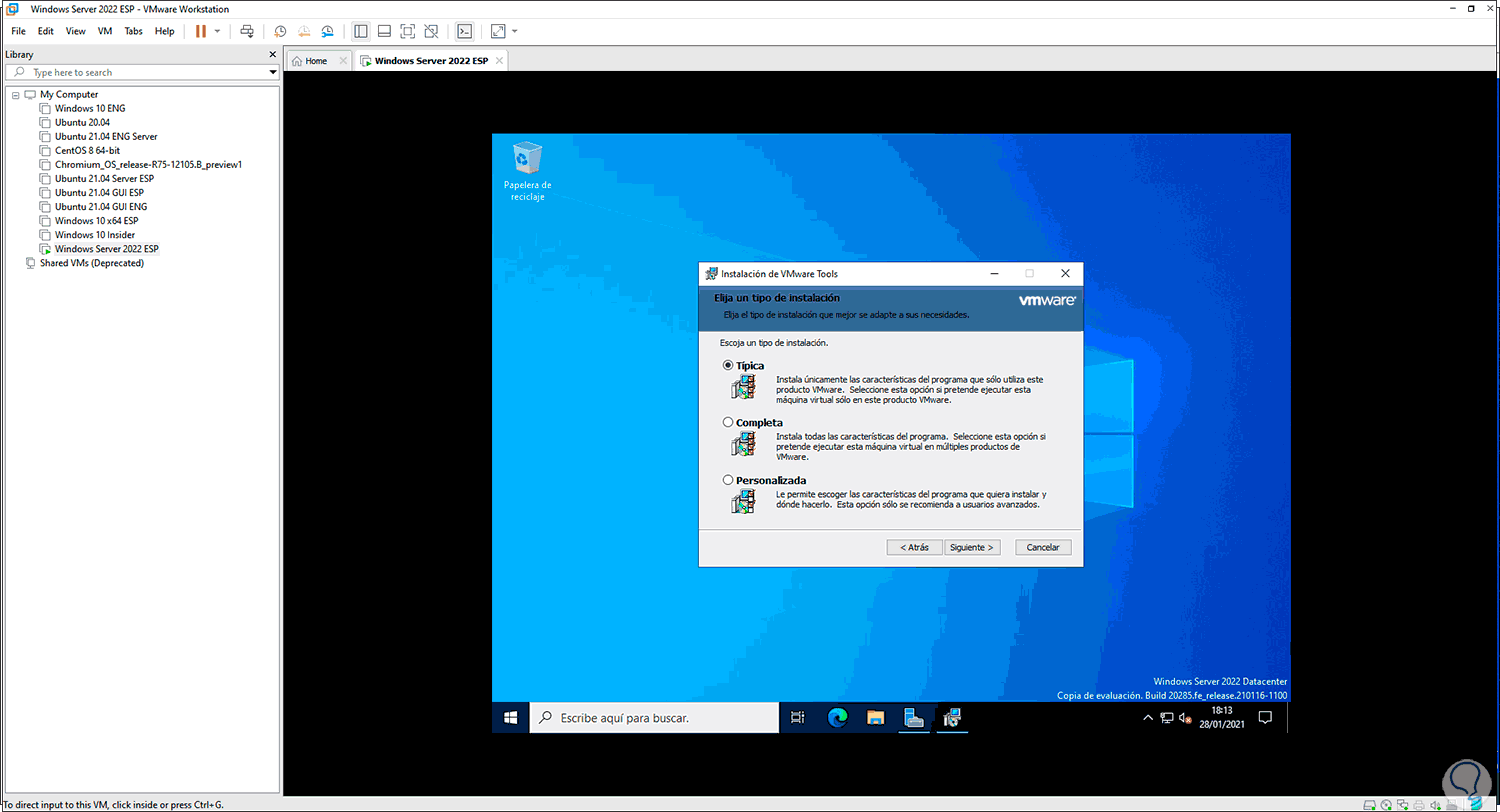Click the hard disk device status icon
Viewport: 1500px width, 812px height.
1372,804
